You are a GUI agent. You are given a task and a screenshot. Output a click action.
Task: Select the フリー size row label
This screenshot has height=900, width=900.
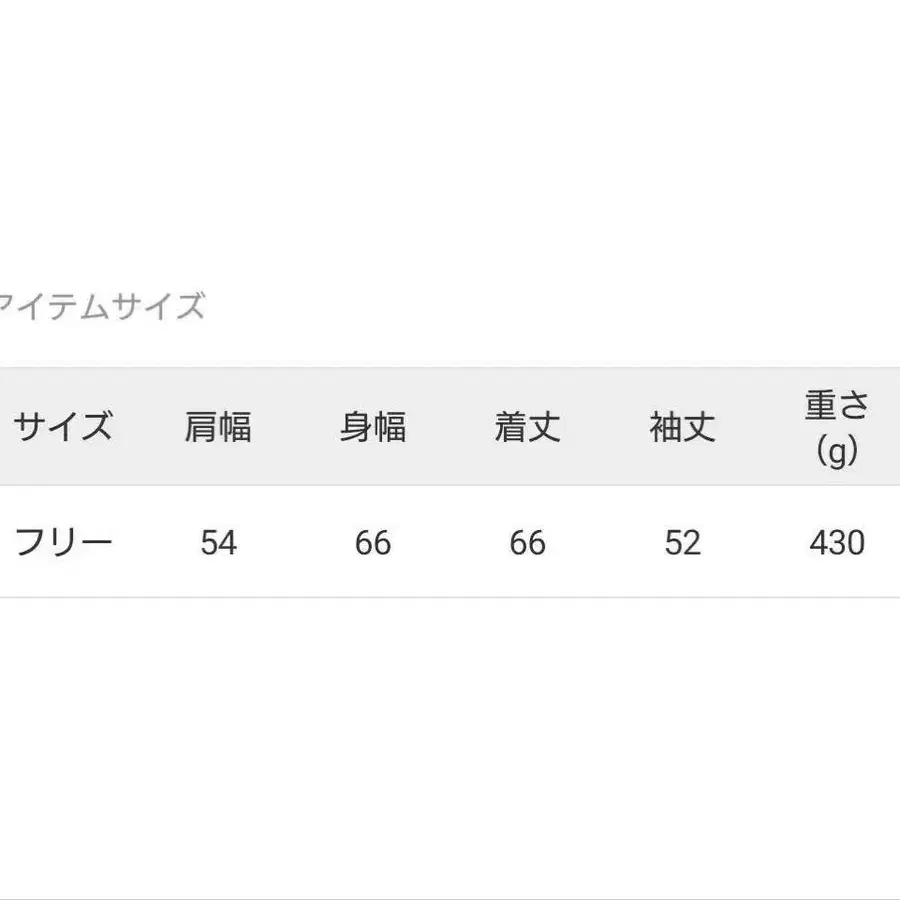pyautogui.click(x=63, y=543)
